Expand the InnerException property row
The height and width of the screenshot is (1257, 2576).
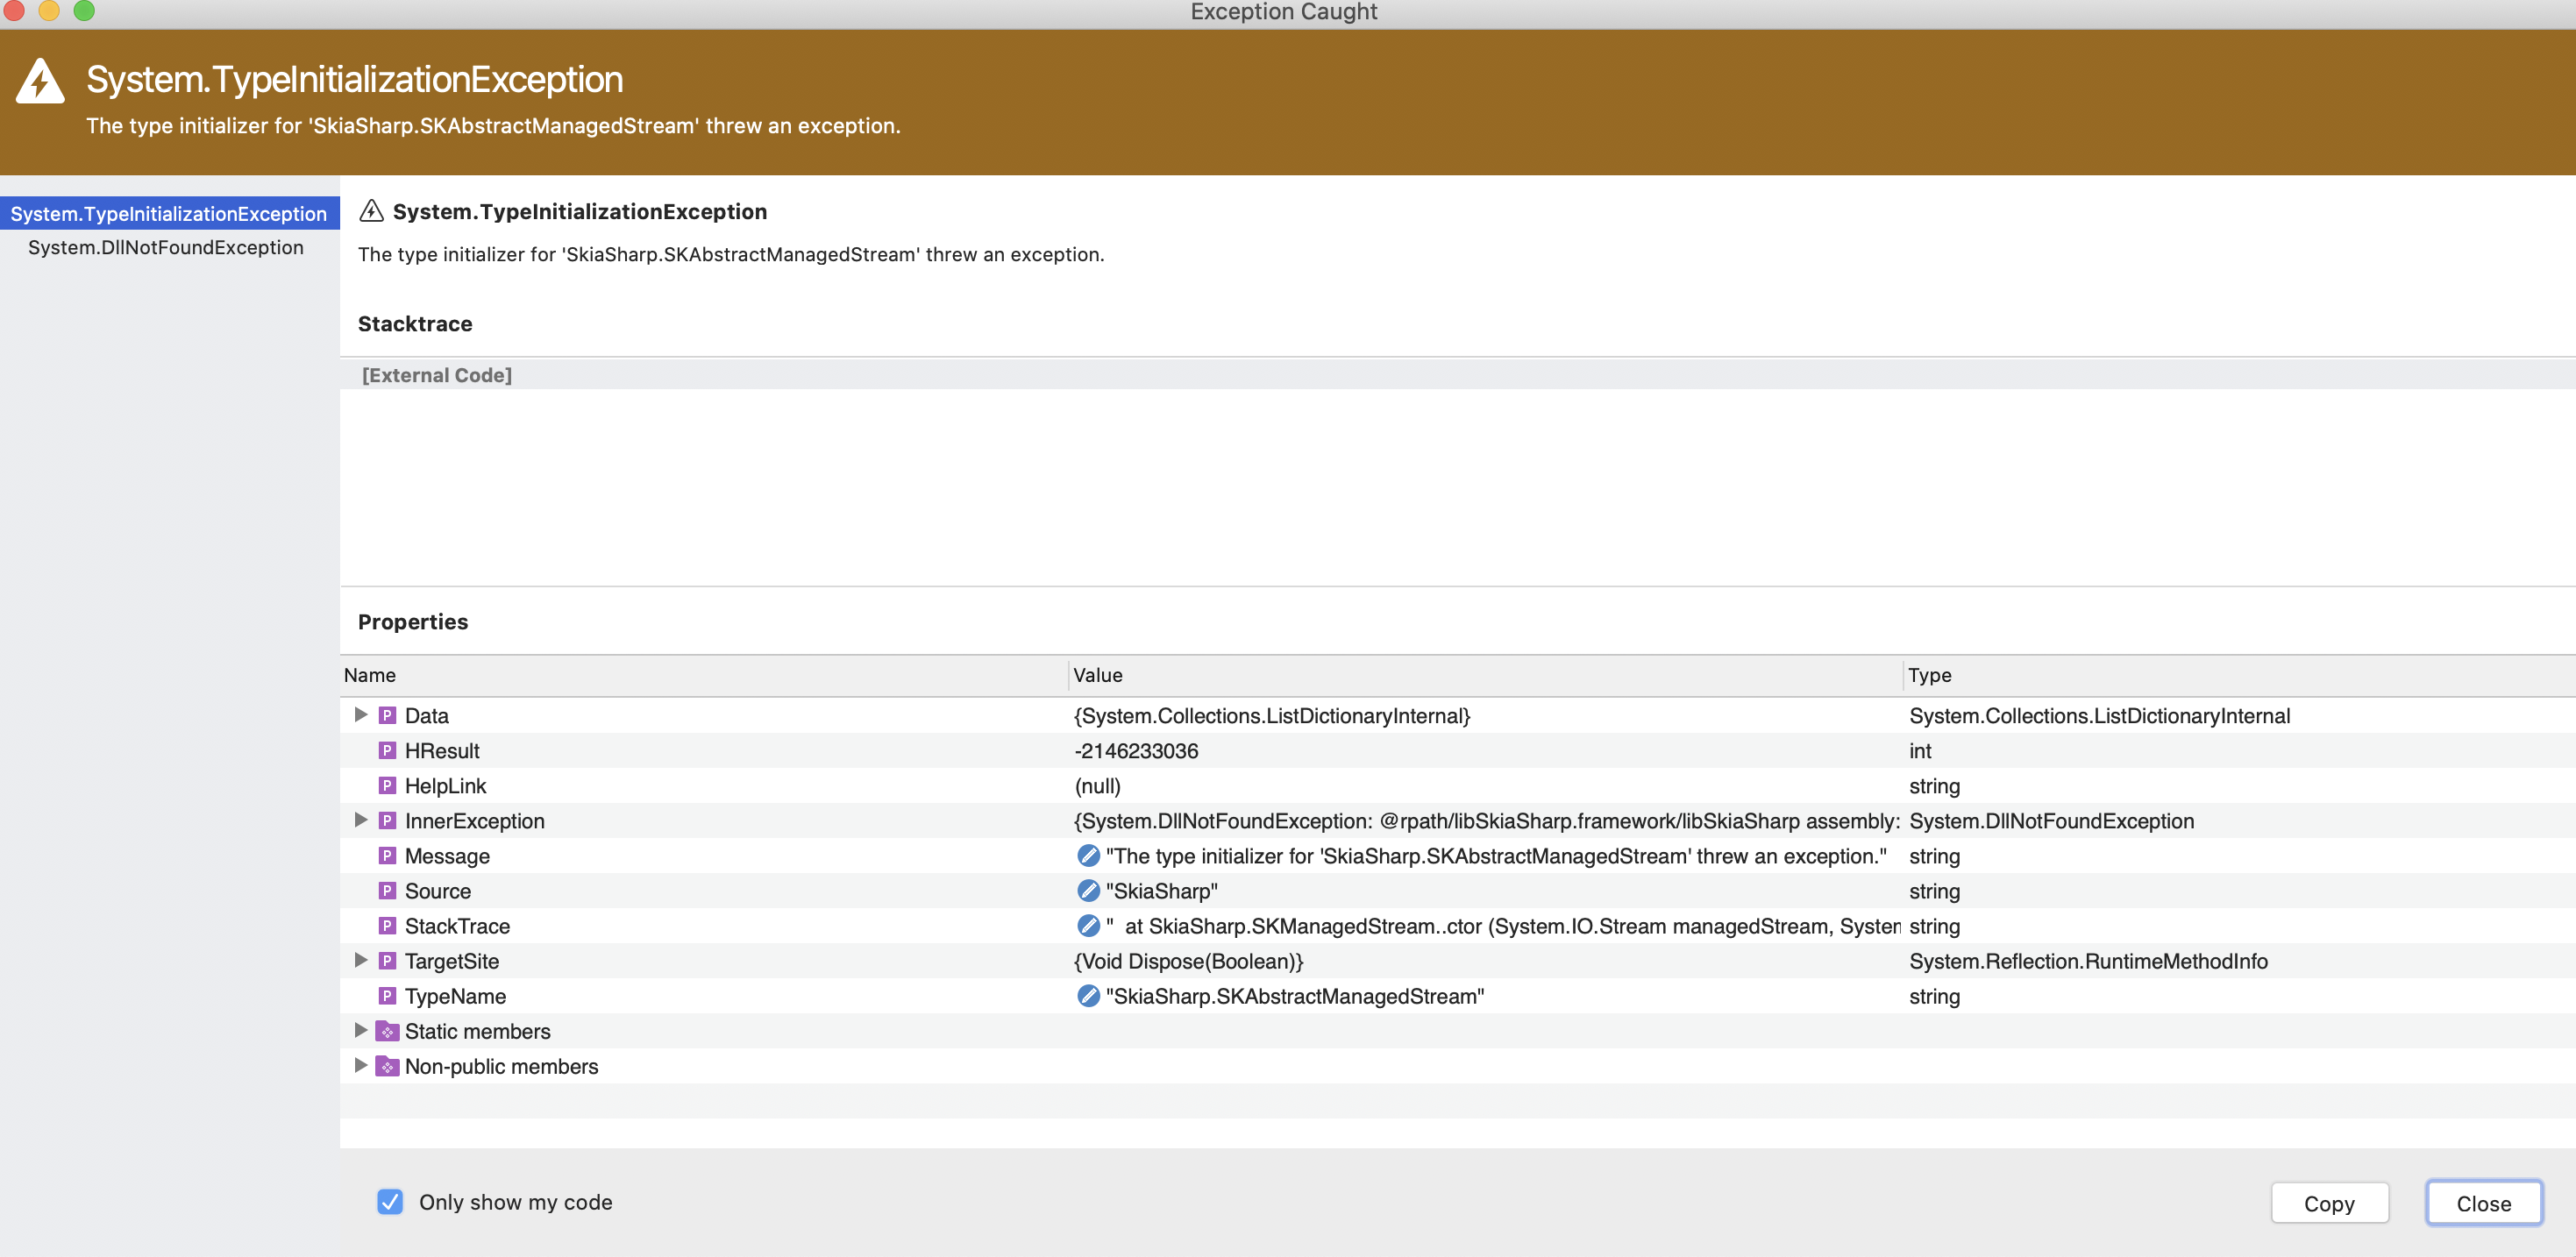point(360,820)
